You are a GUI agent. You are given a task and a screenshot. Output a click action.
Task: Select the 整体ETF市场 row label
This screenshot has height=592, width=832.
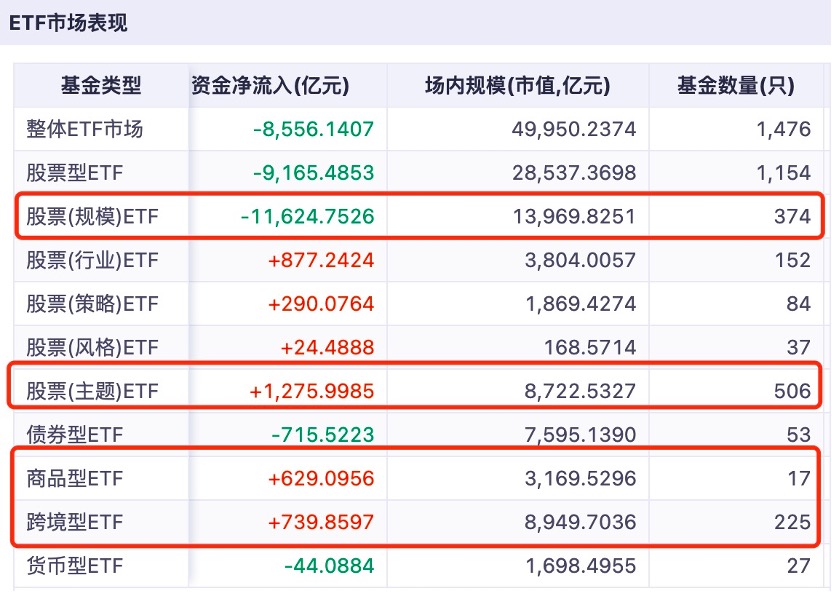[85, 129]
